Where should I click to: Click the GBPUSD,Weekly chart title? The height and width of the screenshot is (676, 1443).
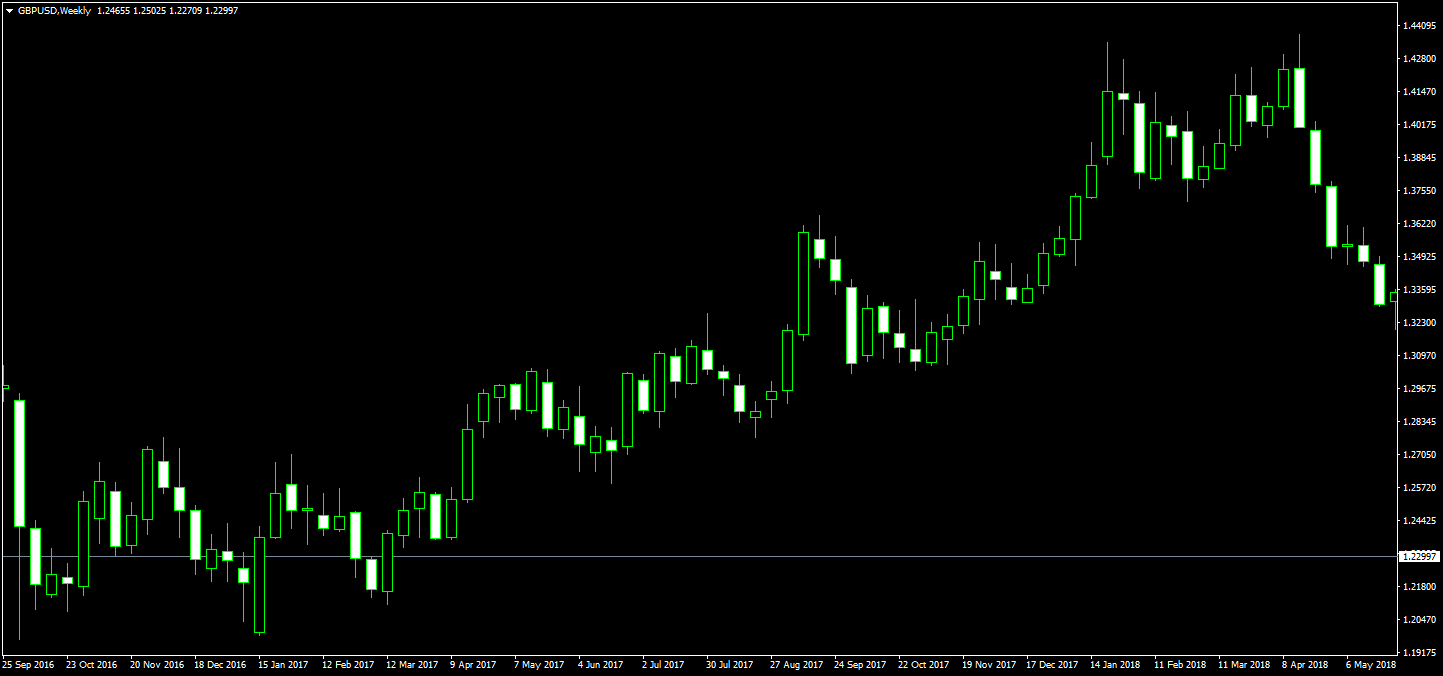(54, 10)
